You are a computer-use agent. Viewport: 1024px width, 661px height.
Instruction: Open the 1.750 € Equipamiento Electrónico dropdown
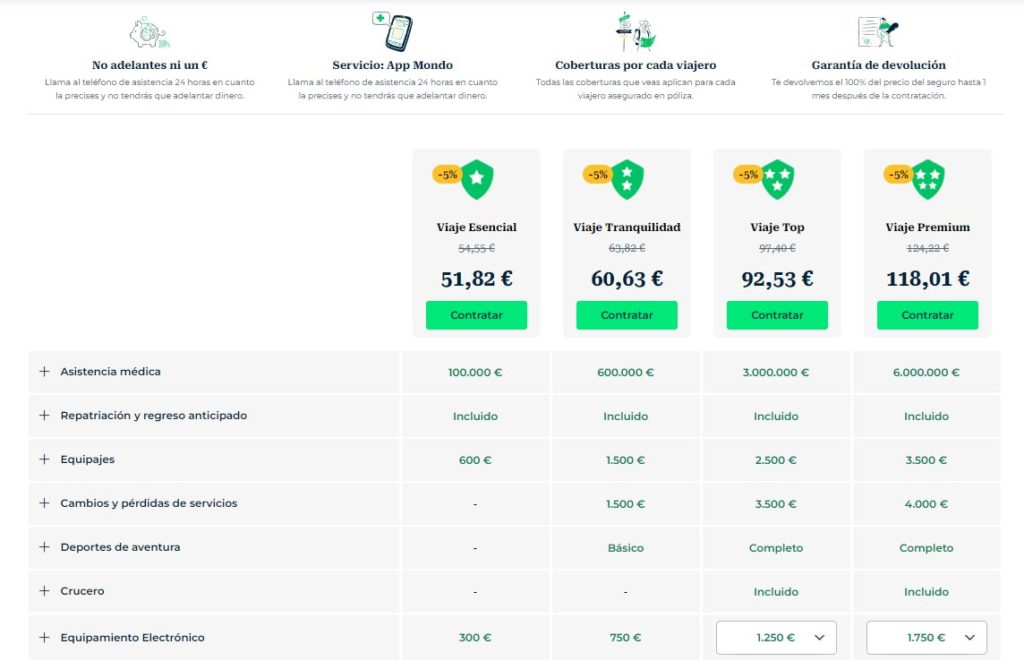tap(926, 638)
